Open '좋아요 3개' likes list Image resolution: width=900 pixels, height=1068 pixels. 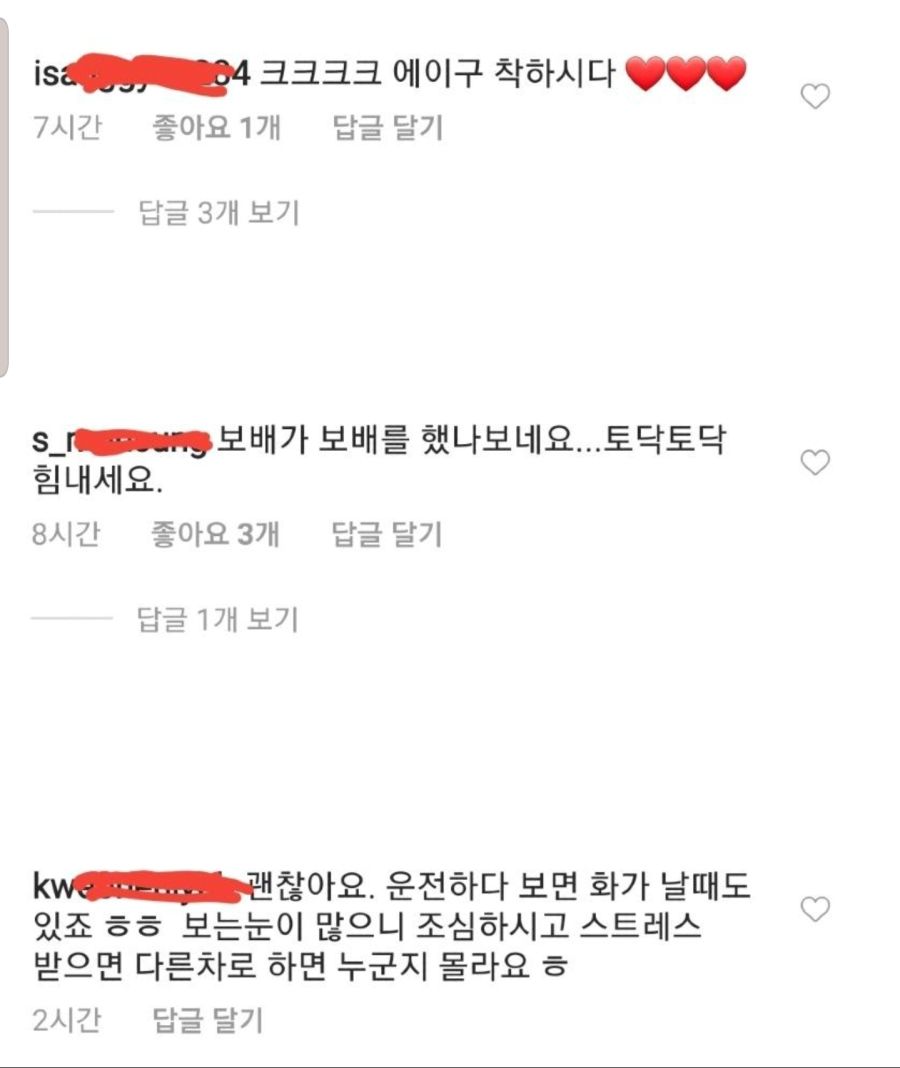(x=215, y=534)
